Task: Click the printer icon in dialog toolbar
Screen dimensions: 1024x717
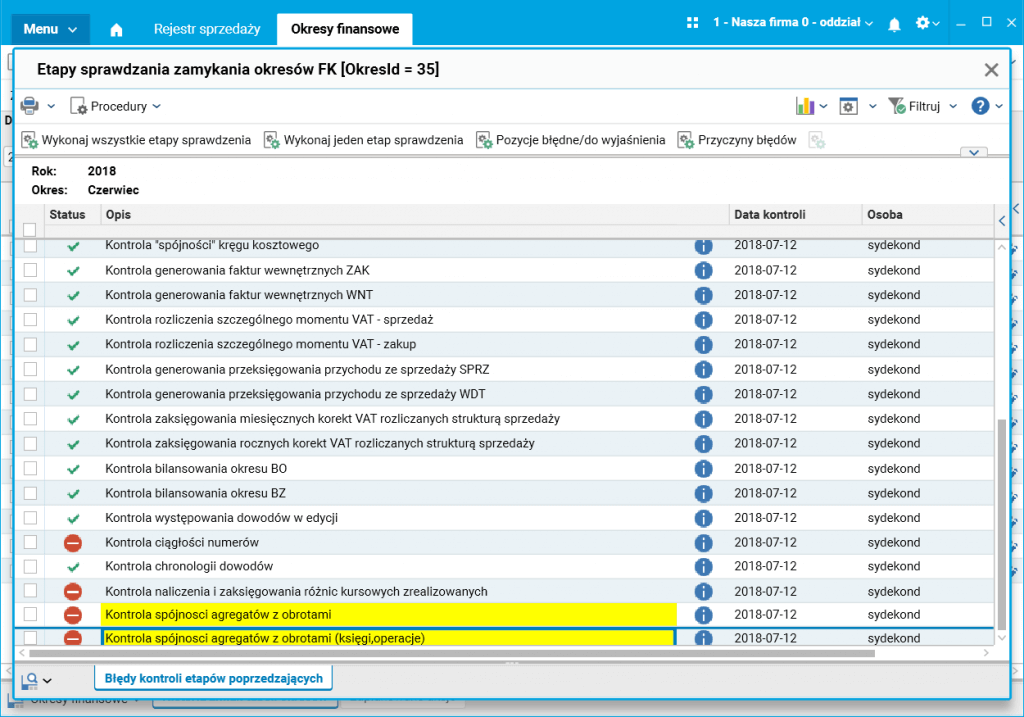Action: (x=29, y=106)
